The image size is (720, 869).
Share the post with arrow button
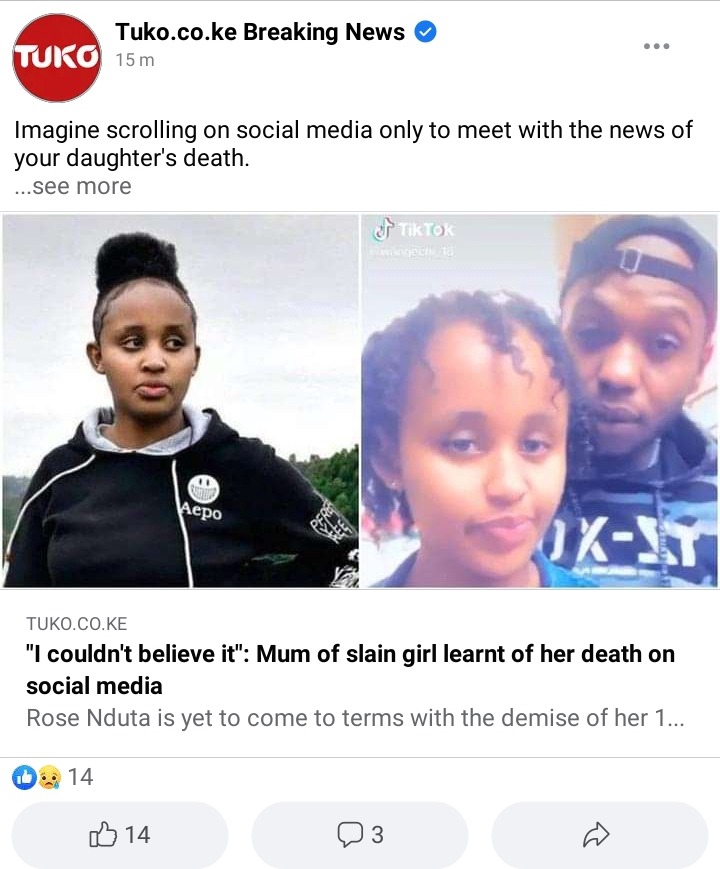pyautogui.click(x=599, y=834)
